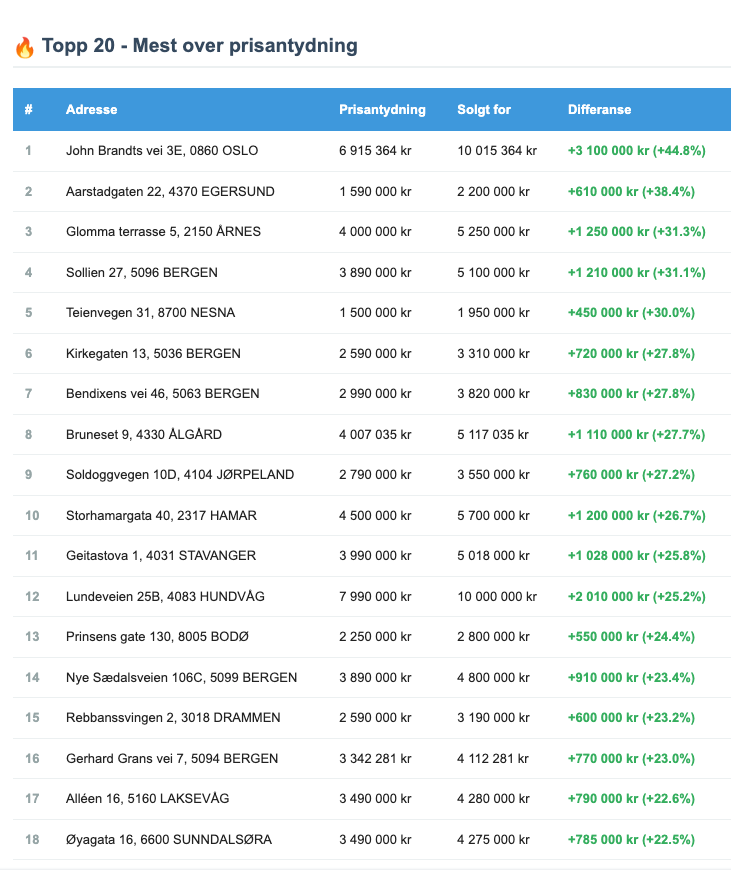
Task: Click address 'Prinsens gate 130, 8005 BODØ'
Action: click(x=157, y=637)
